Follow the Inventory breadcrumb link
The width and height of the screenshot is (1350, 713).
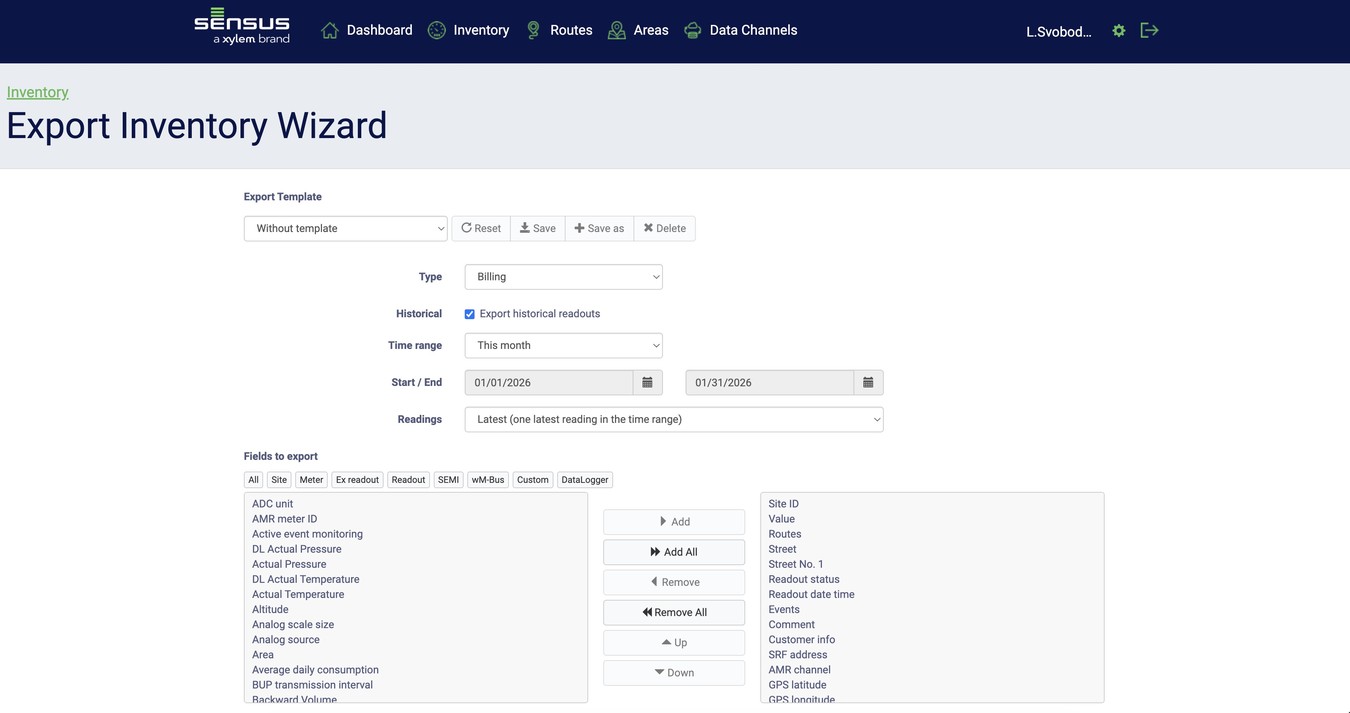coord(38,92)
